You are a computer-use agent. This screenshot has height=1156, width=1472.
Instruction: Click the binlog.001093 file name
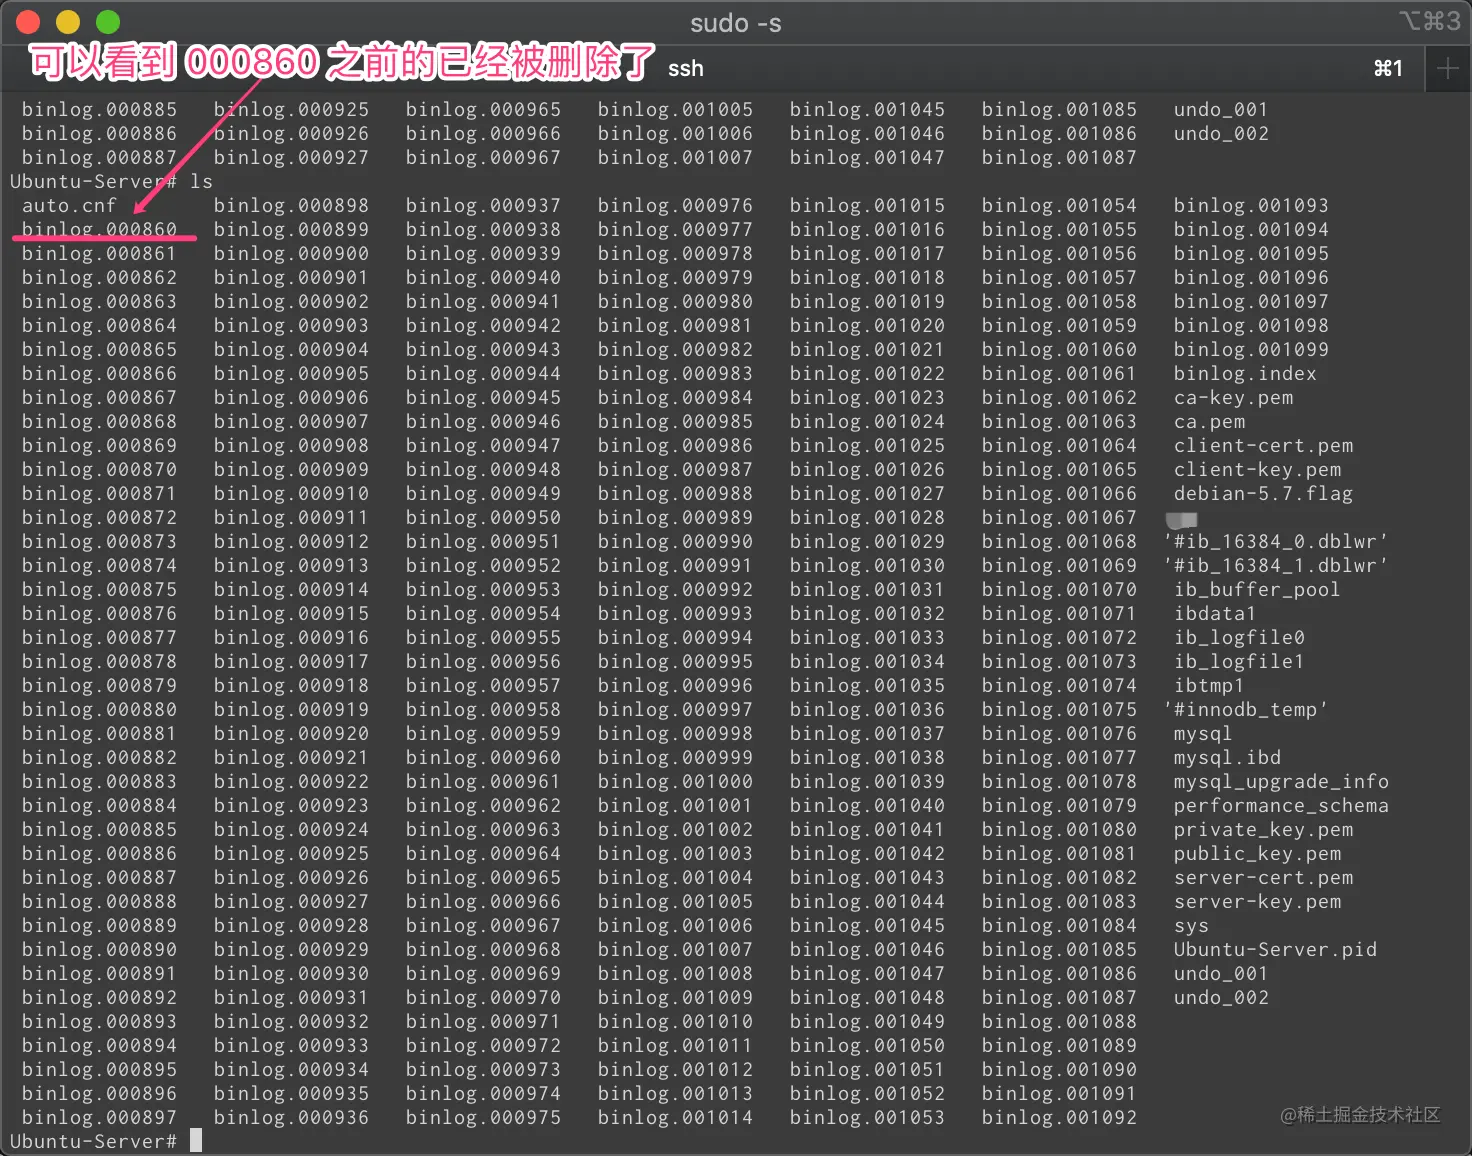tap(1251, 205)
